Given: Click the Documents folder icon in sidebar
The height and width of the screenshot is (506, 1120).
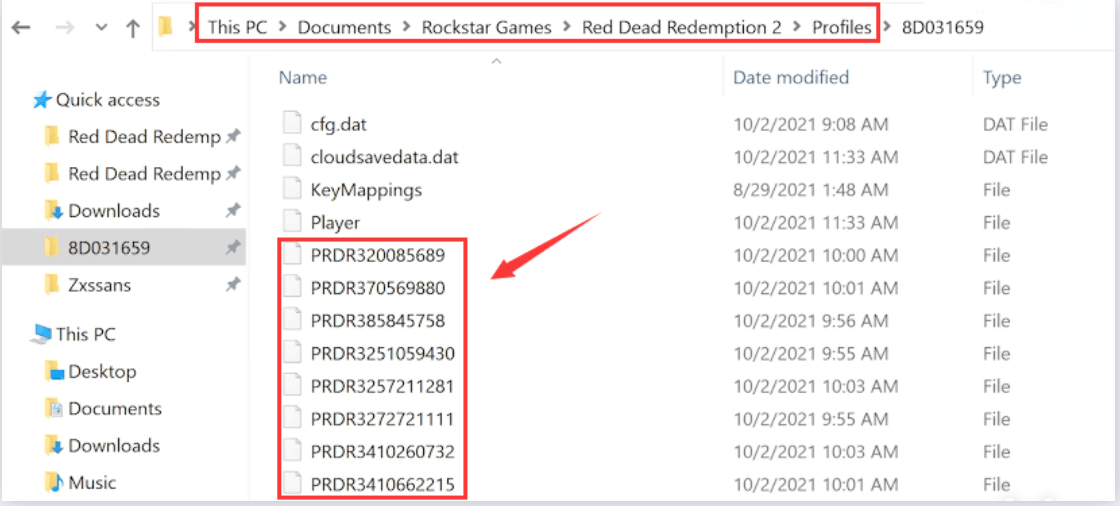Looking at the screenshot, I should pyautogui.click(x=55, y=409).
